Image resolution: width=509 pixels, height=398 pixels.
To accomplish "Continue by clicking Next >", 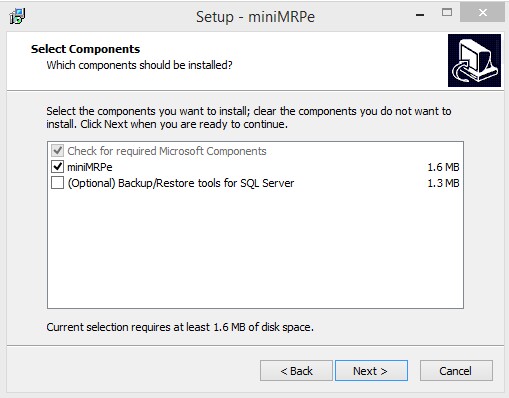I will (x=371, y=370).
